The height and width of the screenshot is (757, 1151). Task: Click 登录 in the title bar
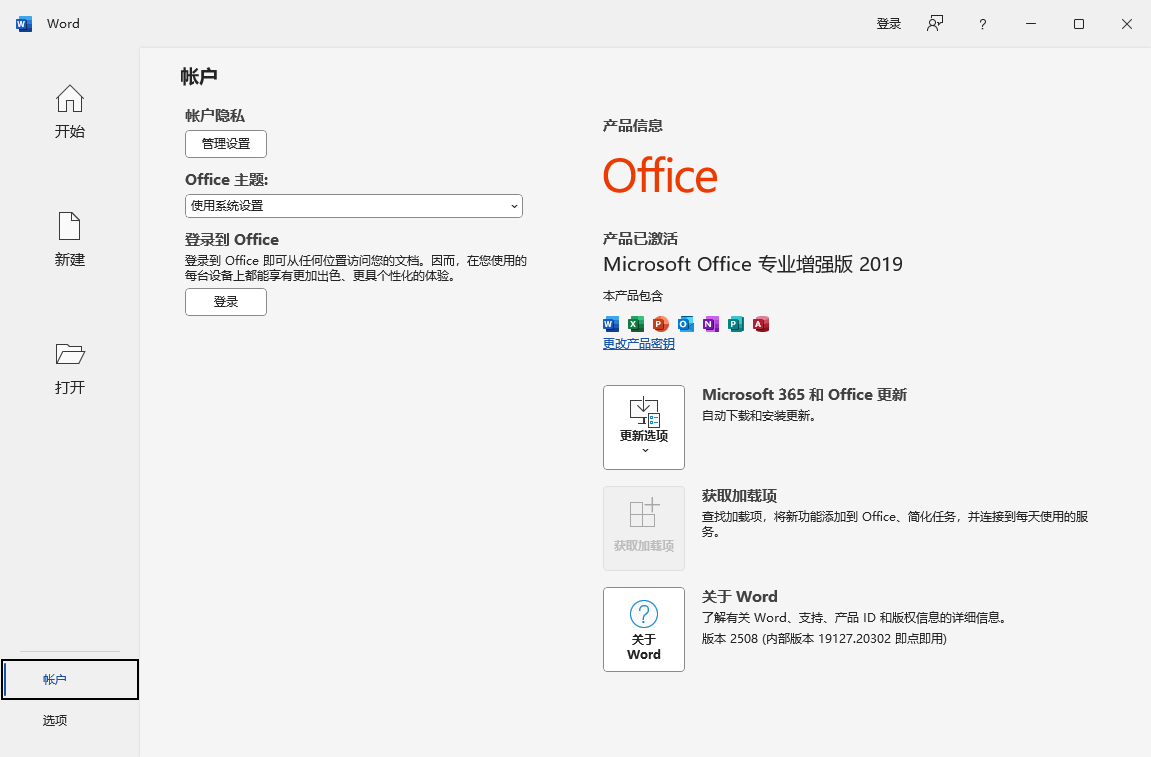coord(888,23)
